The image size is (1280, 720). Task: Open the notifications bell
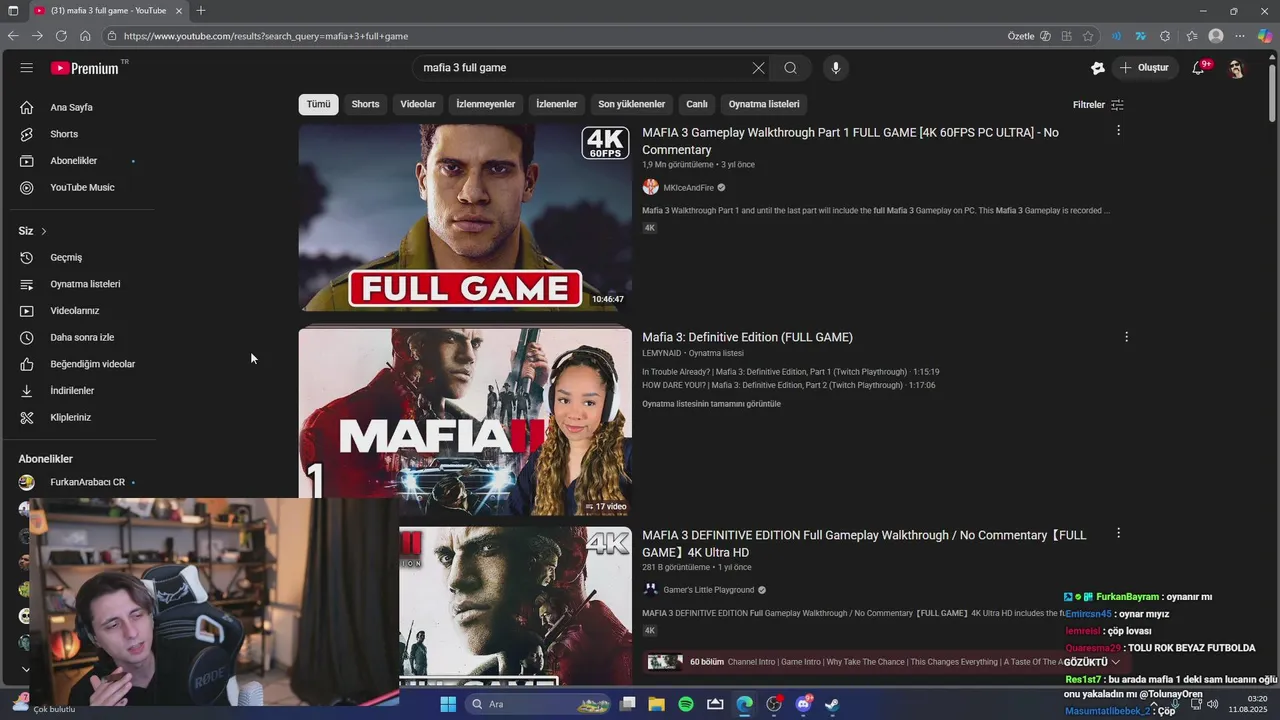pyautogui.click(x=1199, y=68)
